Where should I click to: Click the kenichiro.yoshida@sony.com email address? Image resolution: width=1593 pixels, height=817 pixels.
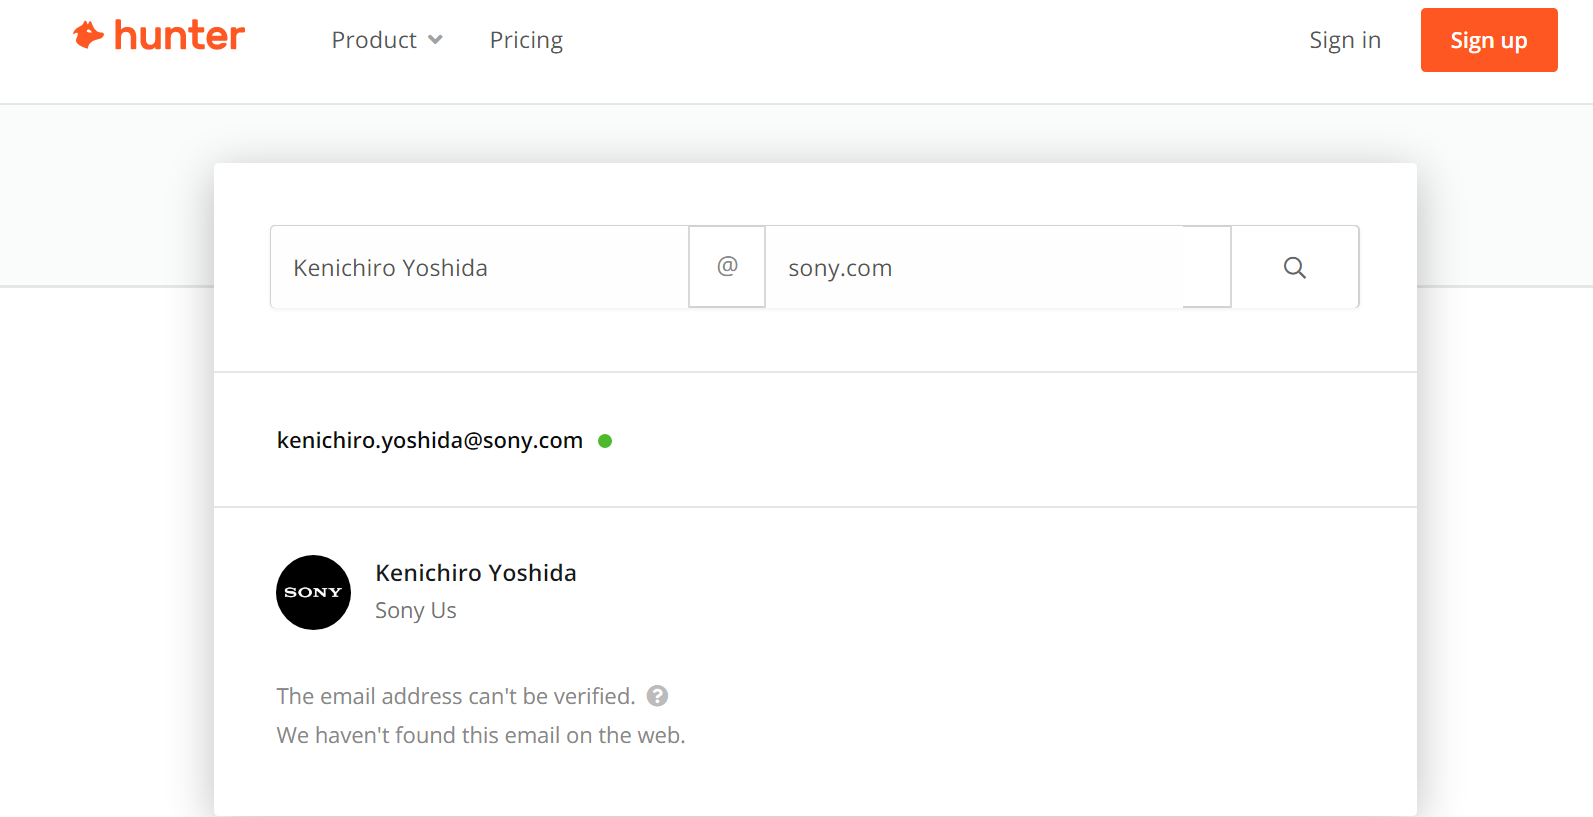pyautogui.click(x=429, y=440)
